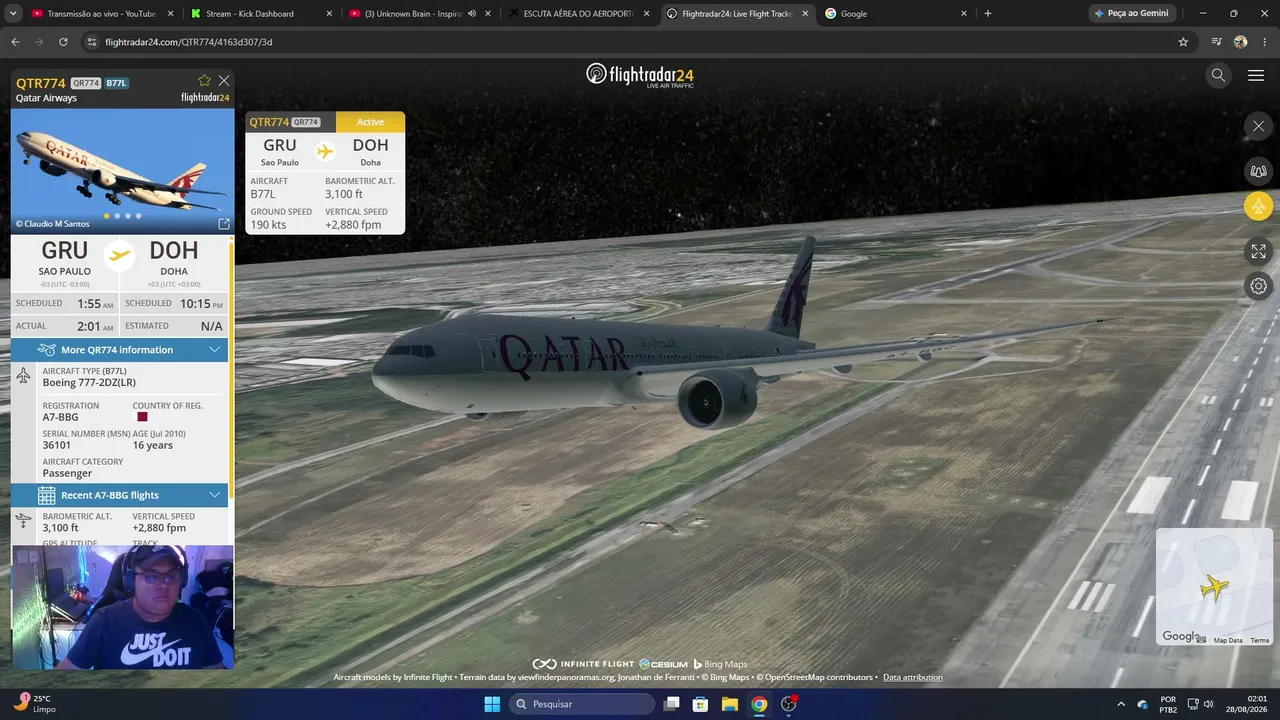1280x720 pixels.
Task: Open the tab search dropdown arrow
Action: [x=12, y=14]
